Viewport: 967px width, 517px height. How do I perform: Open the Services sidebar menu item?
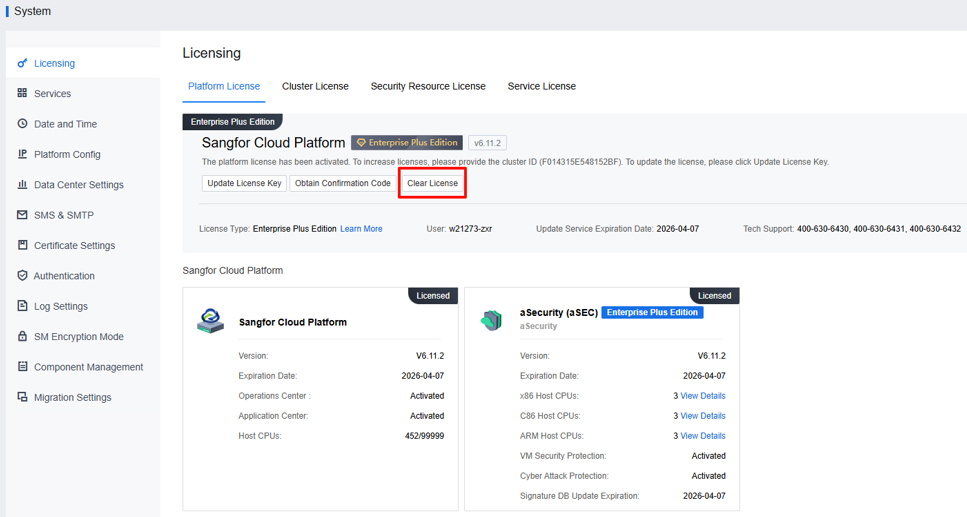pos(83,93)
